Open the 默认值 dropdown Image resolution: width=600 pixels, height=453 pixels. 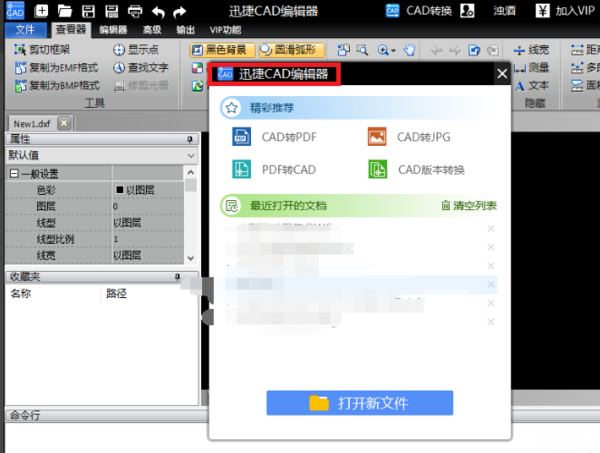click(191, 155)
